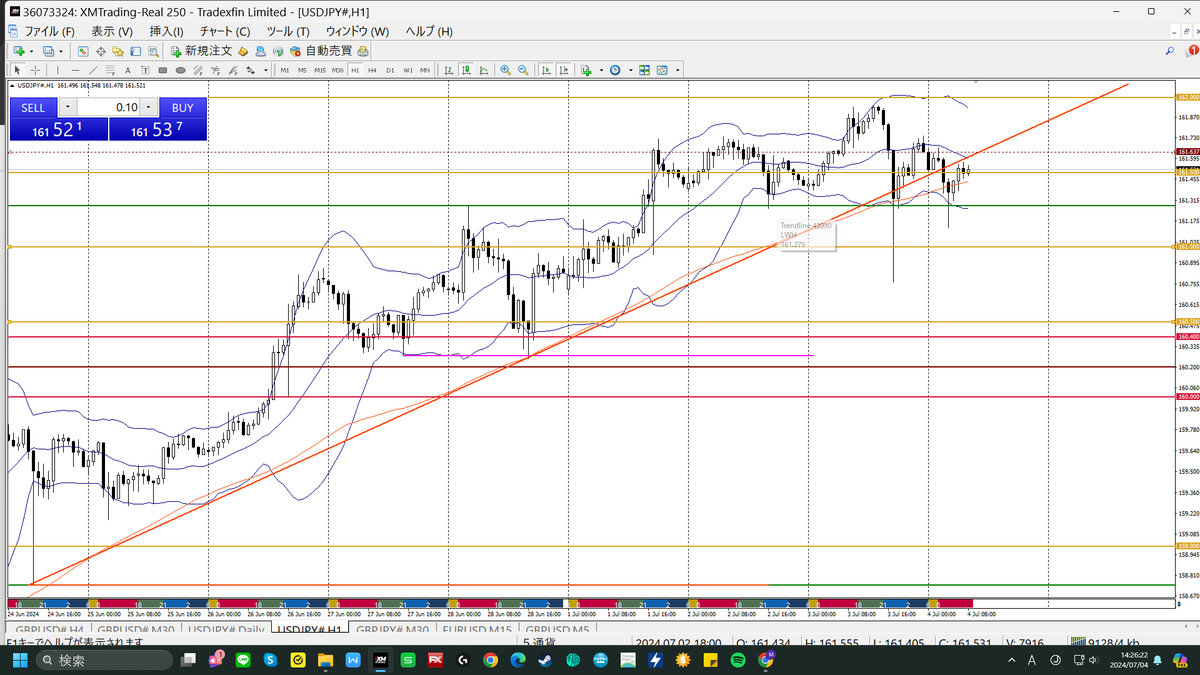Increase the trade volume with up arrow

click(148, 107)
